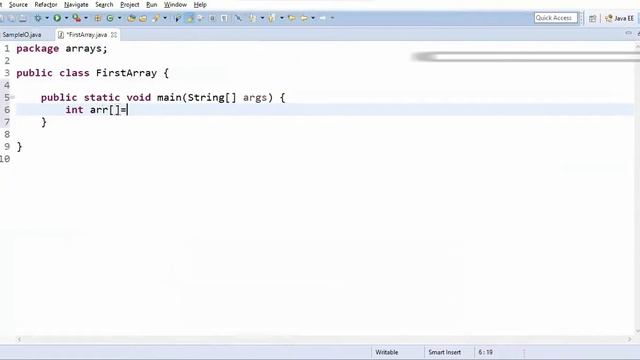Open the Next Annotation dropdown arrow
640x360 pixels.
pos(262,18)
